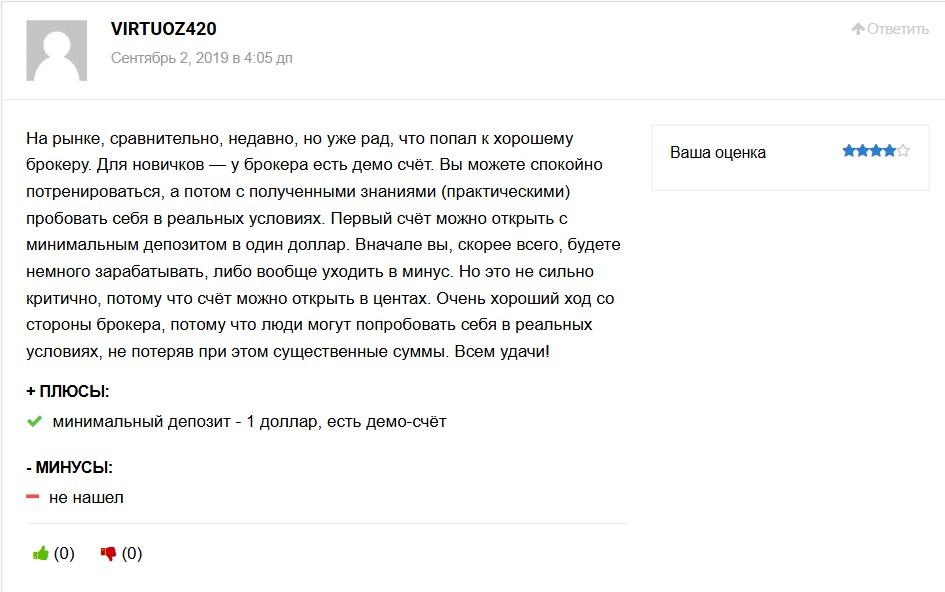The image size is (945, 592).
Task: Click the Ответить reply link
Action: tap(897, 29)
